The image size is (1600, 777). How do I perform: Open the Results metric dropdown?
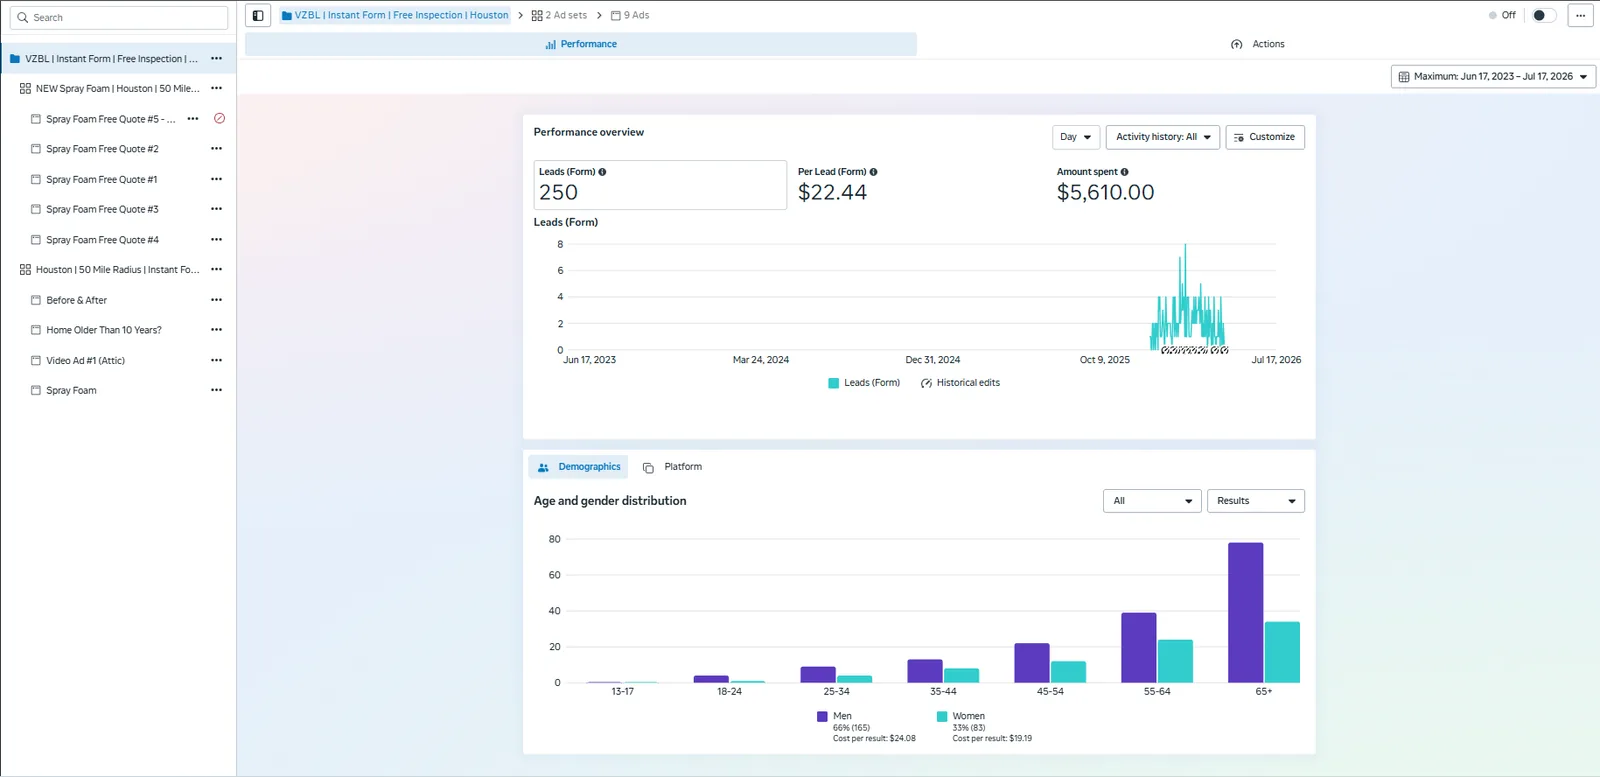coord(1255,501)
